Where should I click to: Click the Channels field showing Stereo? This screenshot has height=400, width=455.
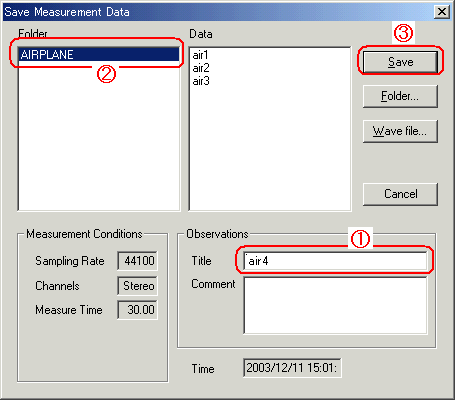(137, 286)
